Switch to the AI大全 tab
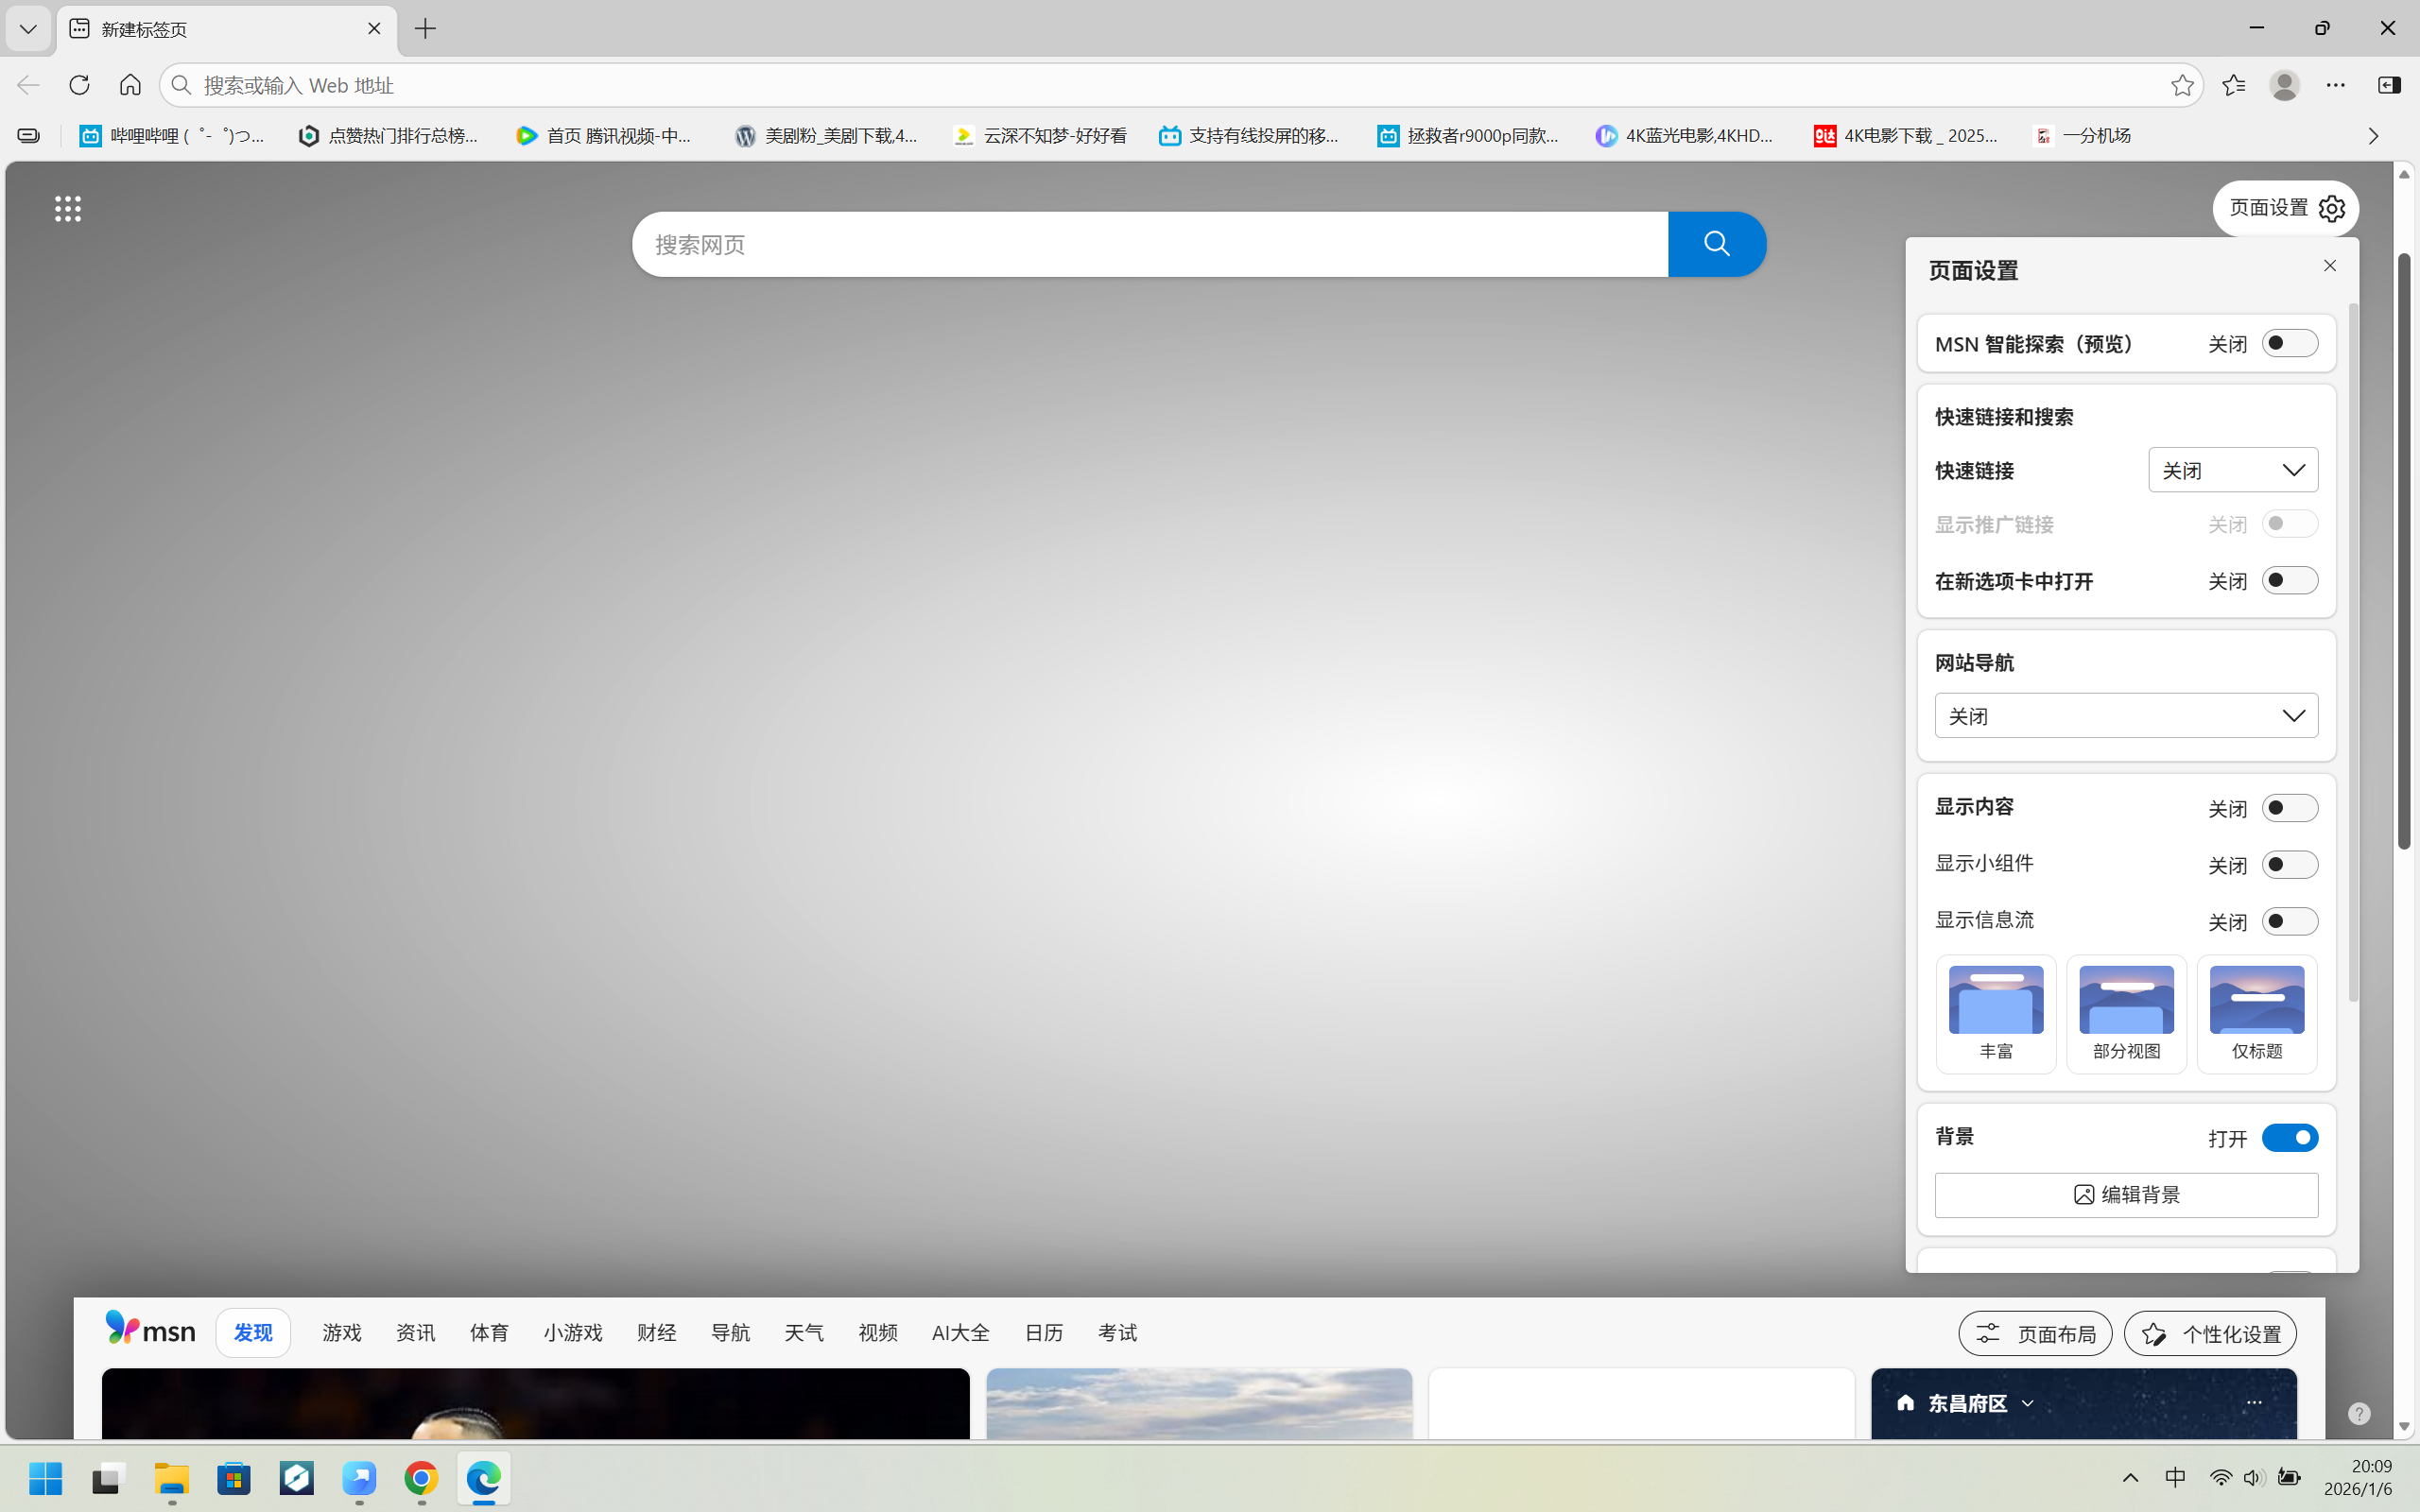Image resolution: width=2420 pixels, height=1512 pixels. click(x=961, y=1333)
